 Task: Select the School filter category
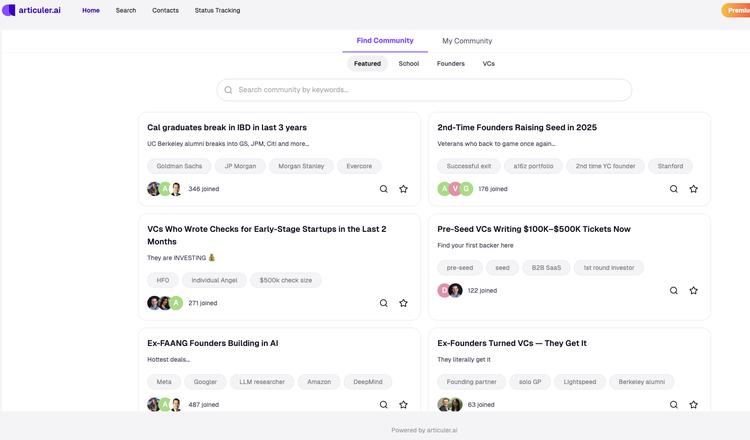click(x=409, y=64)
